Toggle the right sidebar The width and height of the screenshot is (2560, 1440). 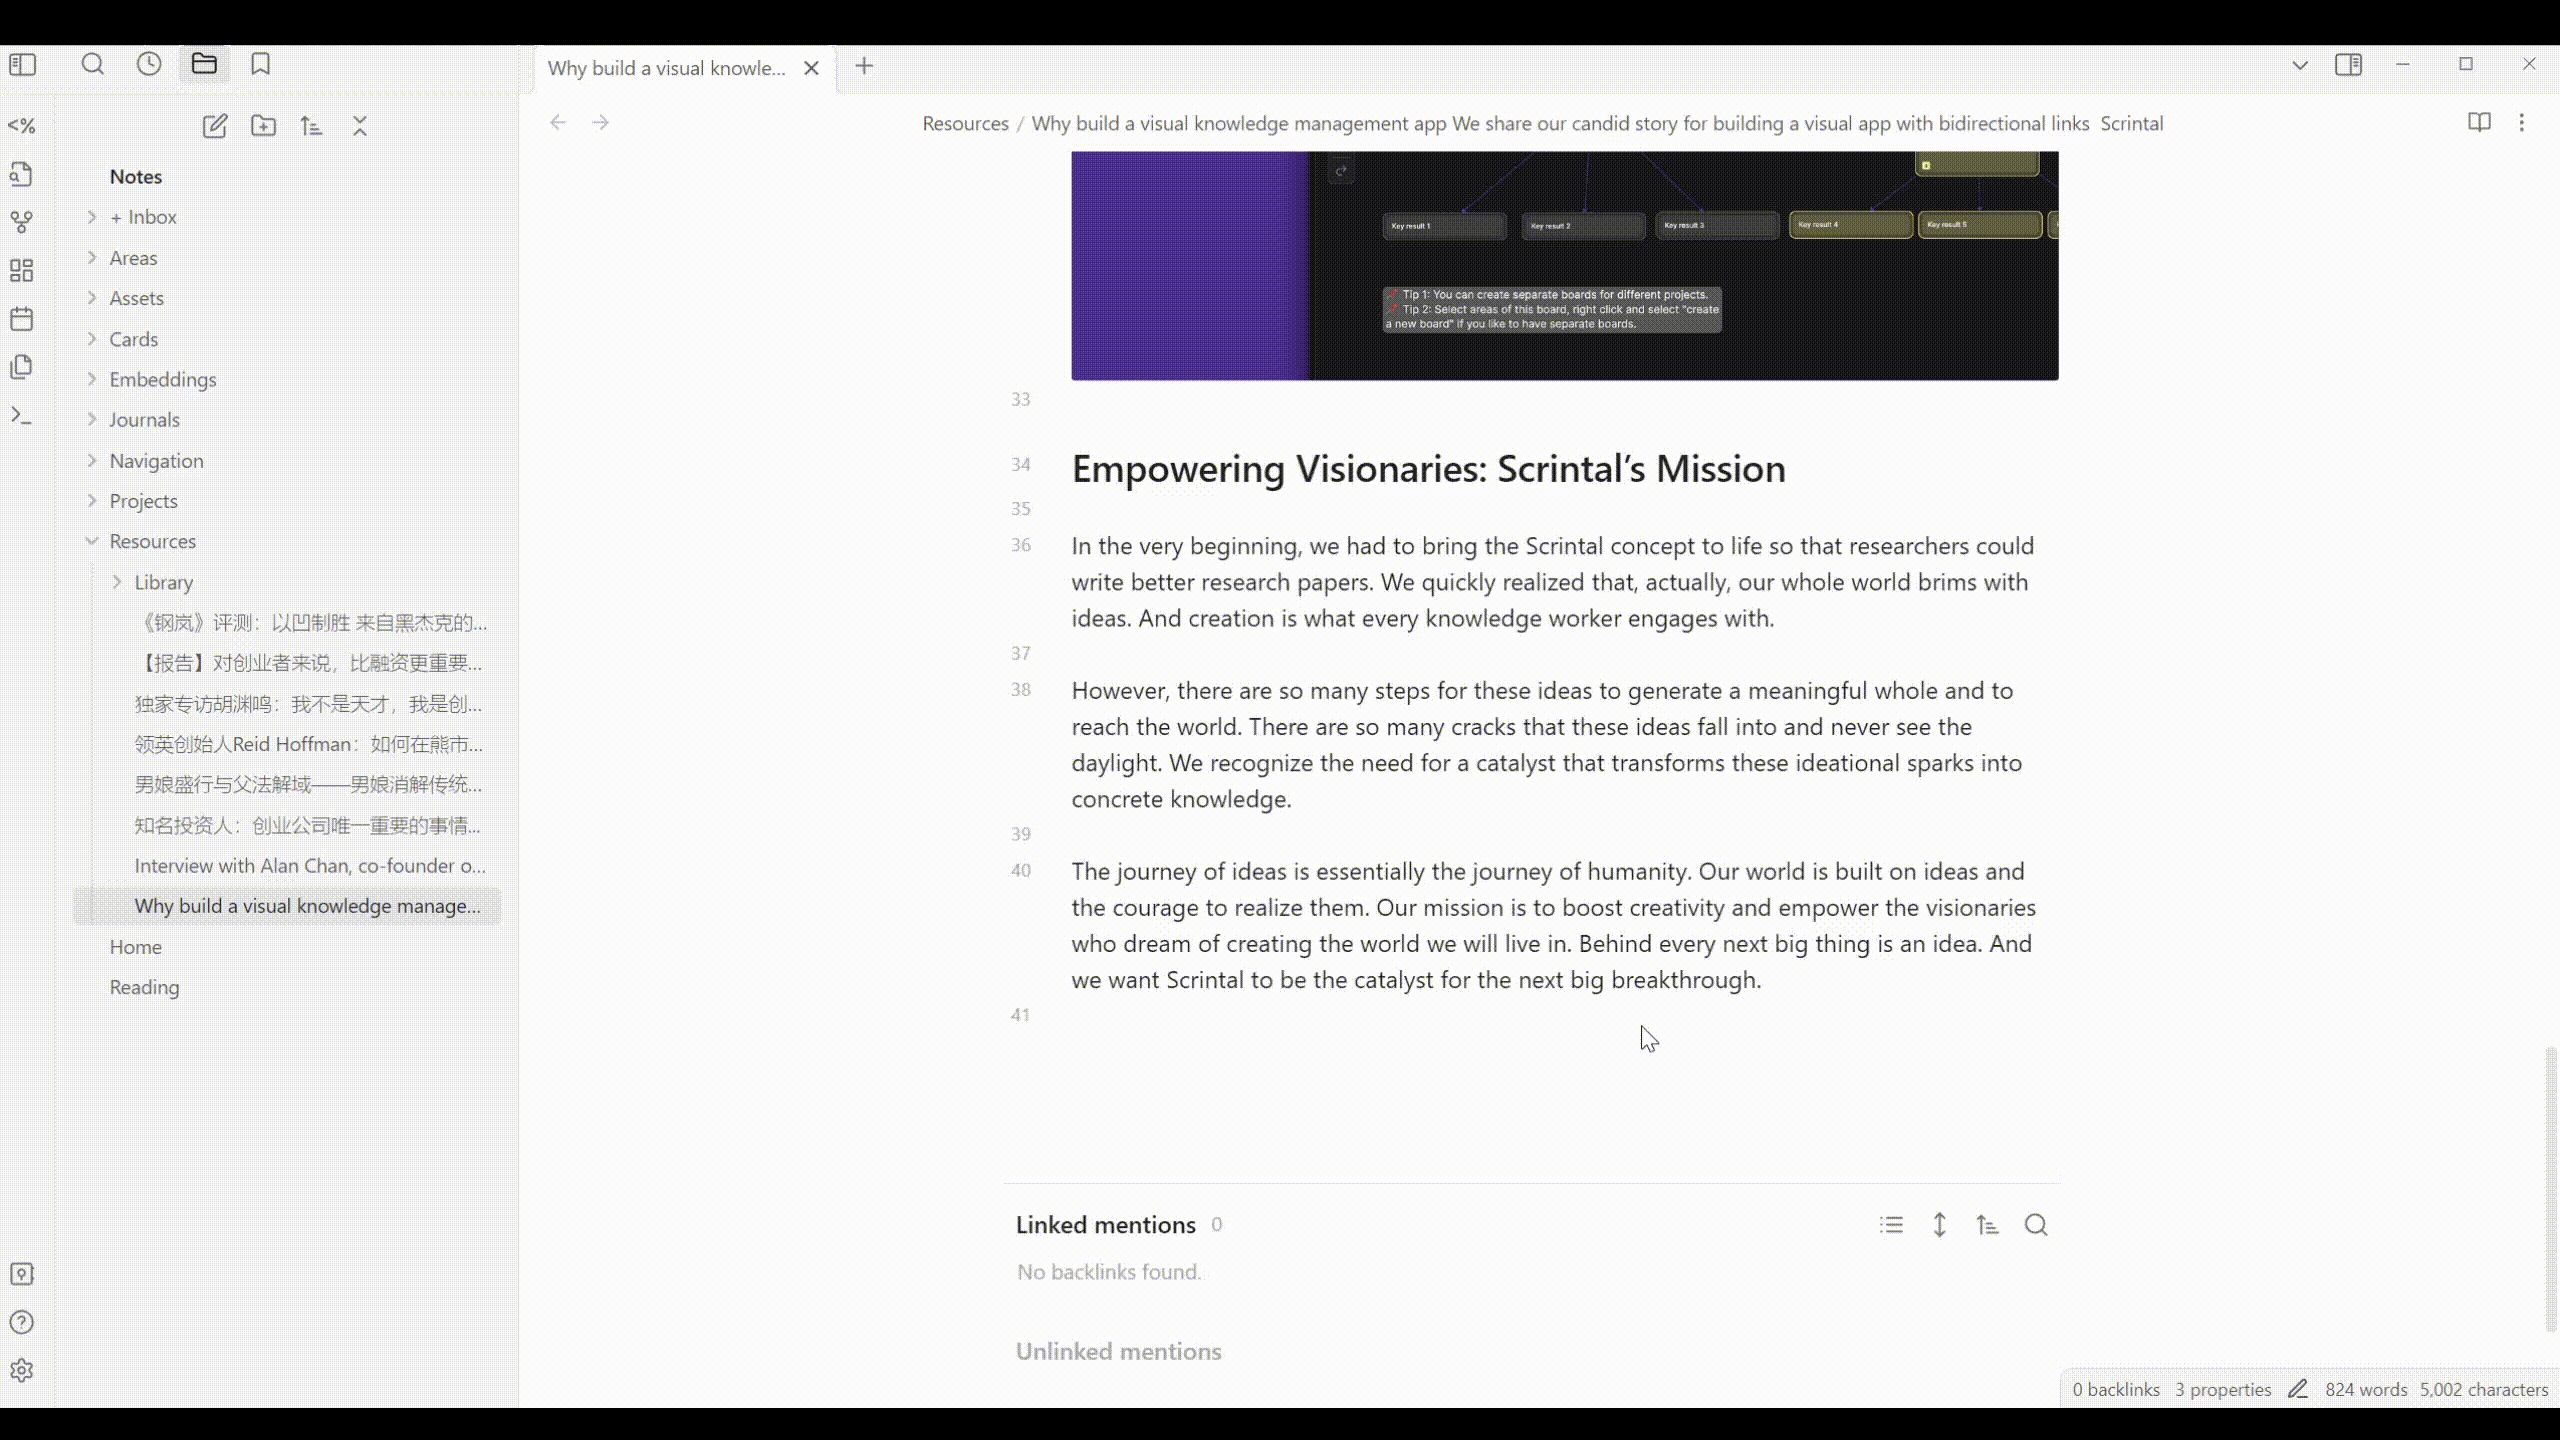[2349, 65]
